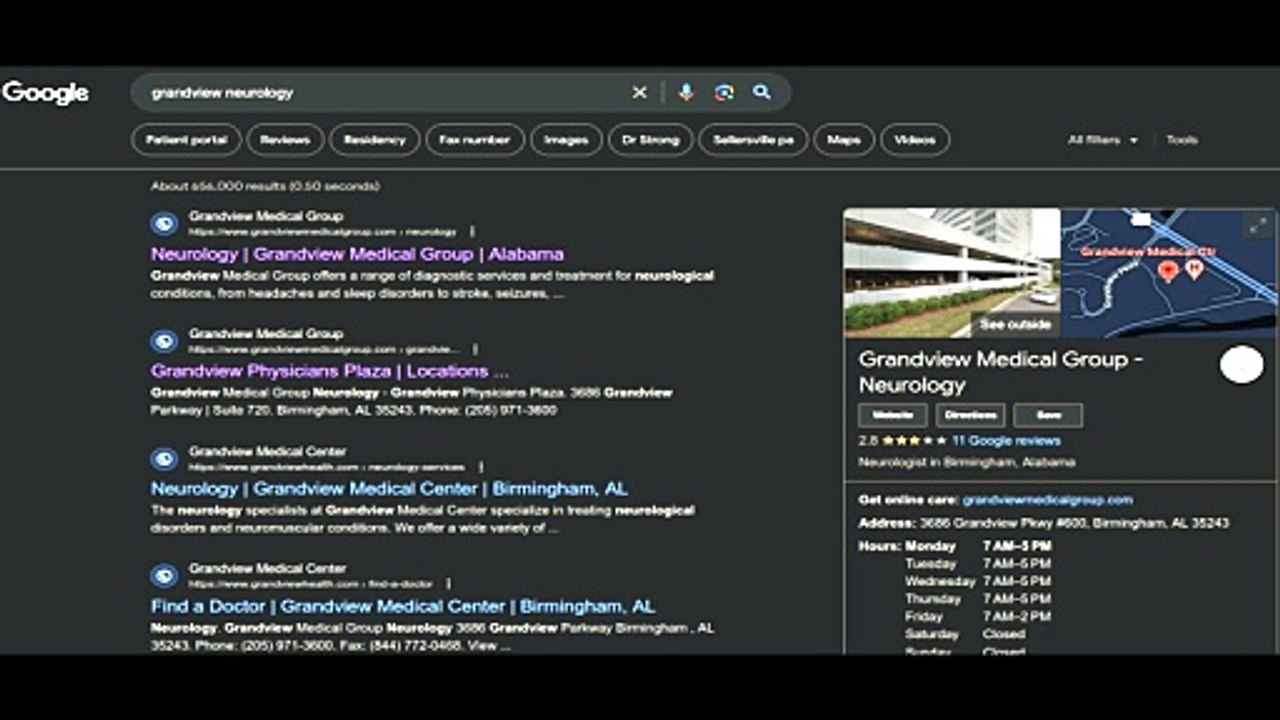The image size is (1280, 720).
Task: Expand the map in the knowledge panel
Action: click(x=1258, y=227)
